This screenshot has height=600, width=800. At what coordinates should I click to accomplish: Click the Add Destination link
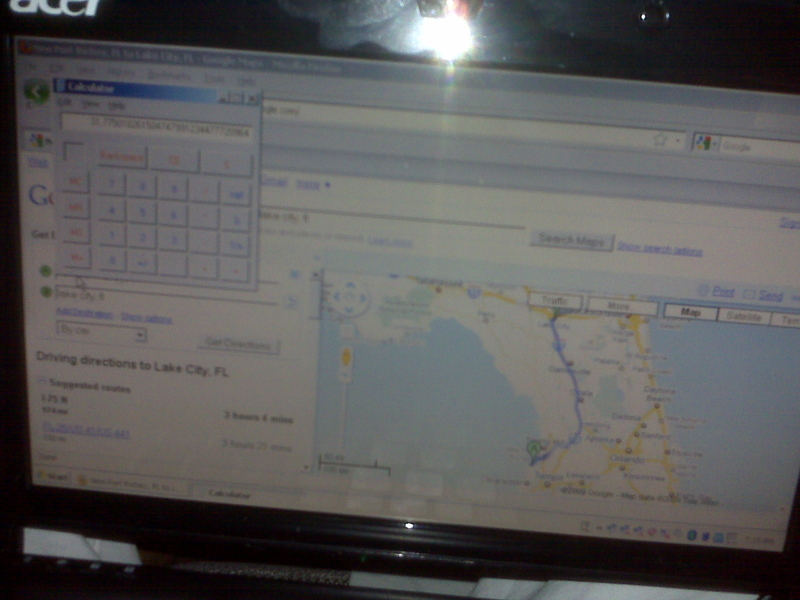click(x=84, y=314)
